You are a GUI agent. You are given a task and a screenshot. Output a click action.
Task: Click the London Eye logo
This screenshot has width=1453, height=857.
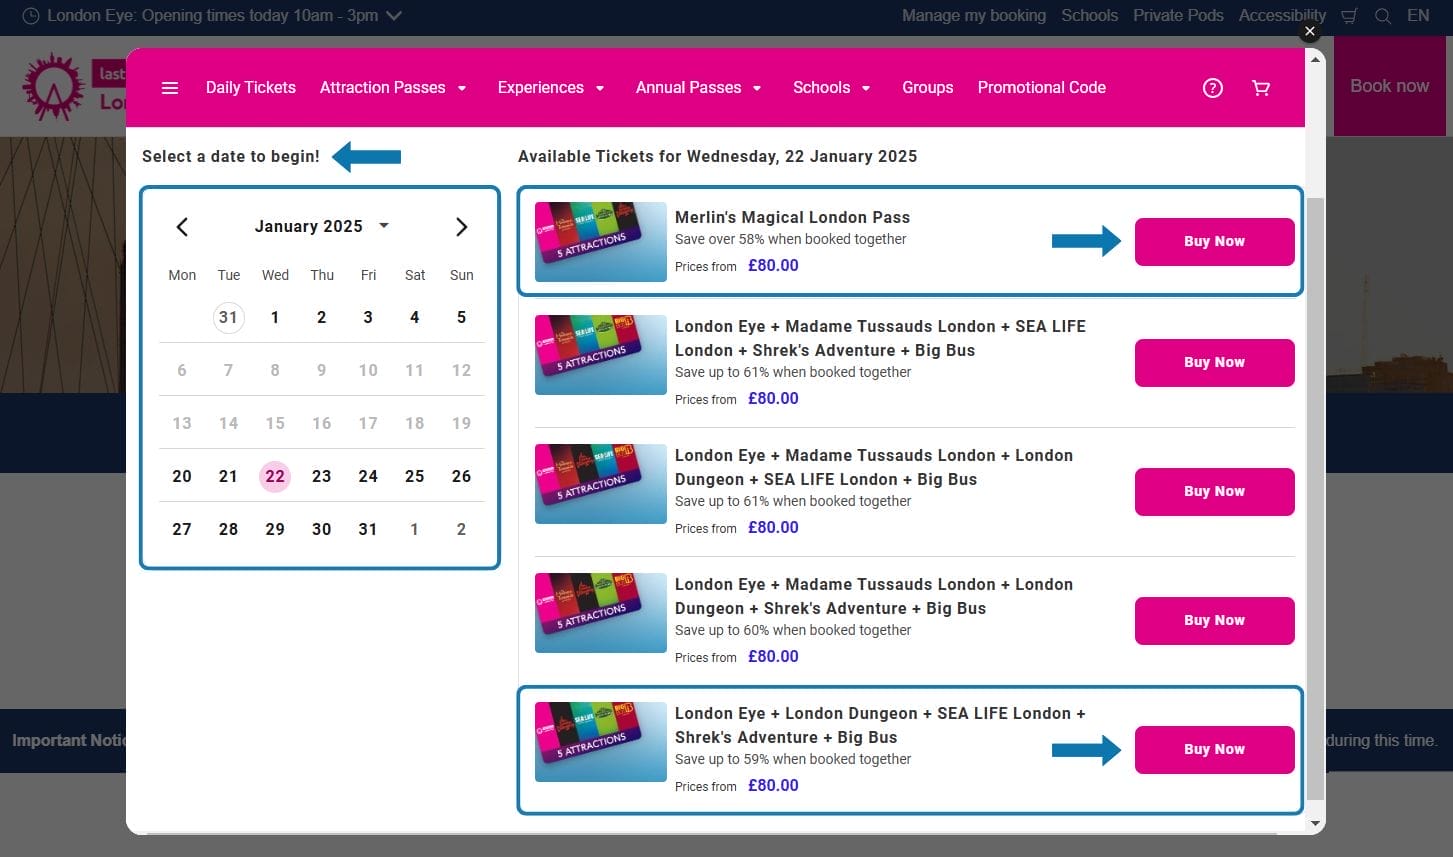55,87
